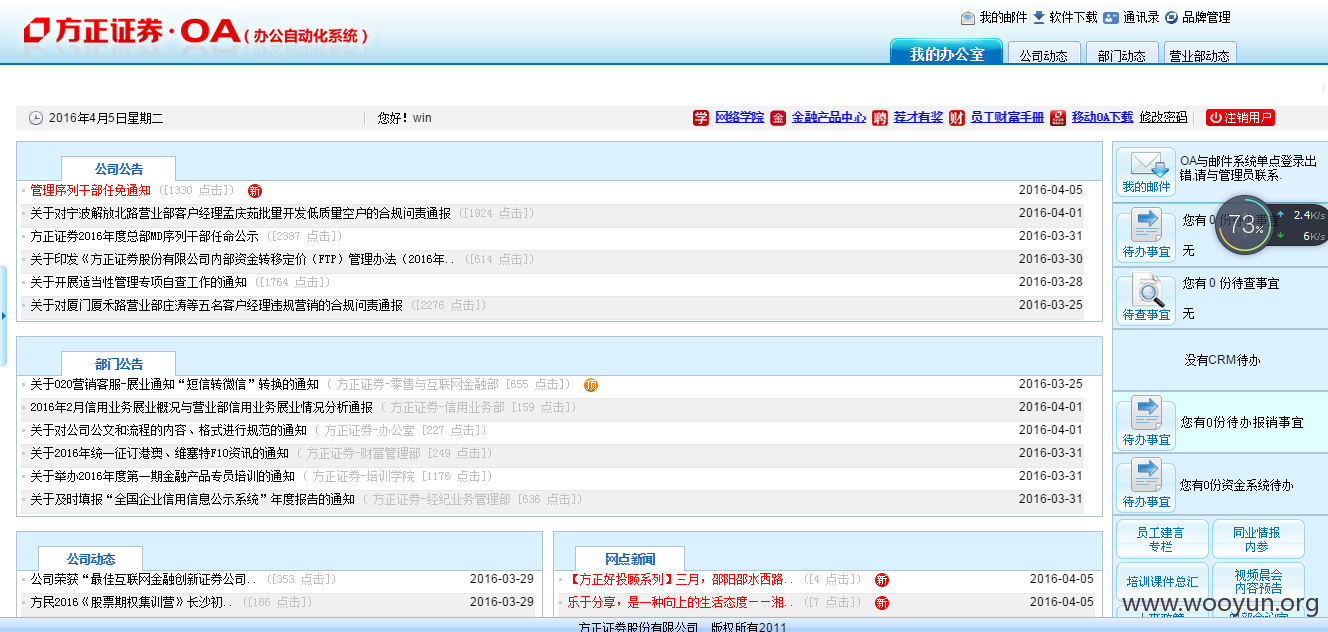Click the mobile OA download icon
This screenshot has height=632, width=1328.
[x=1058, y=118]
